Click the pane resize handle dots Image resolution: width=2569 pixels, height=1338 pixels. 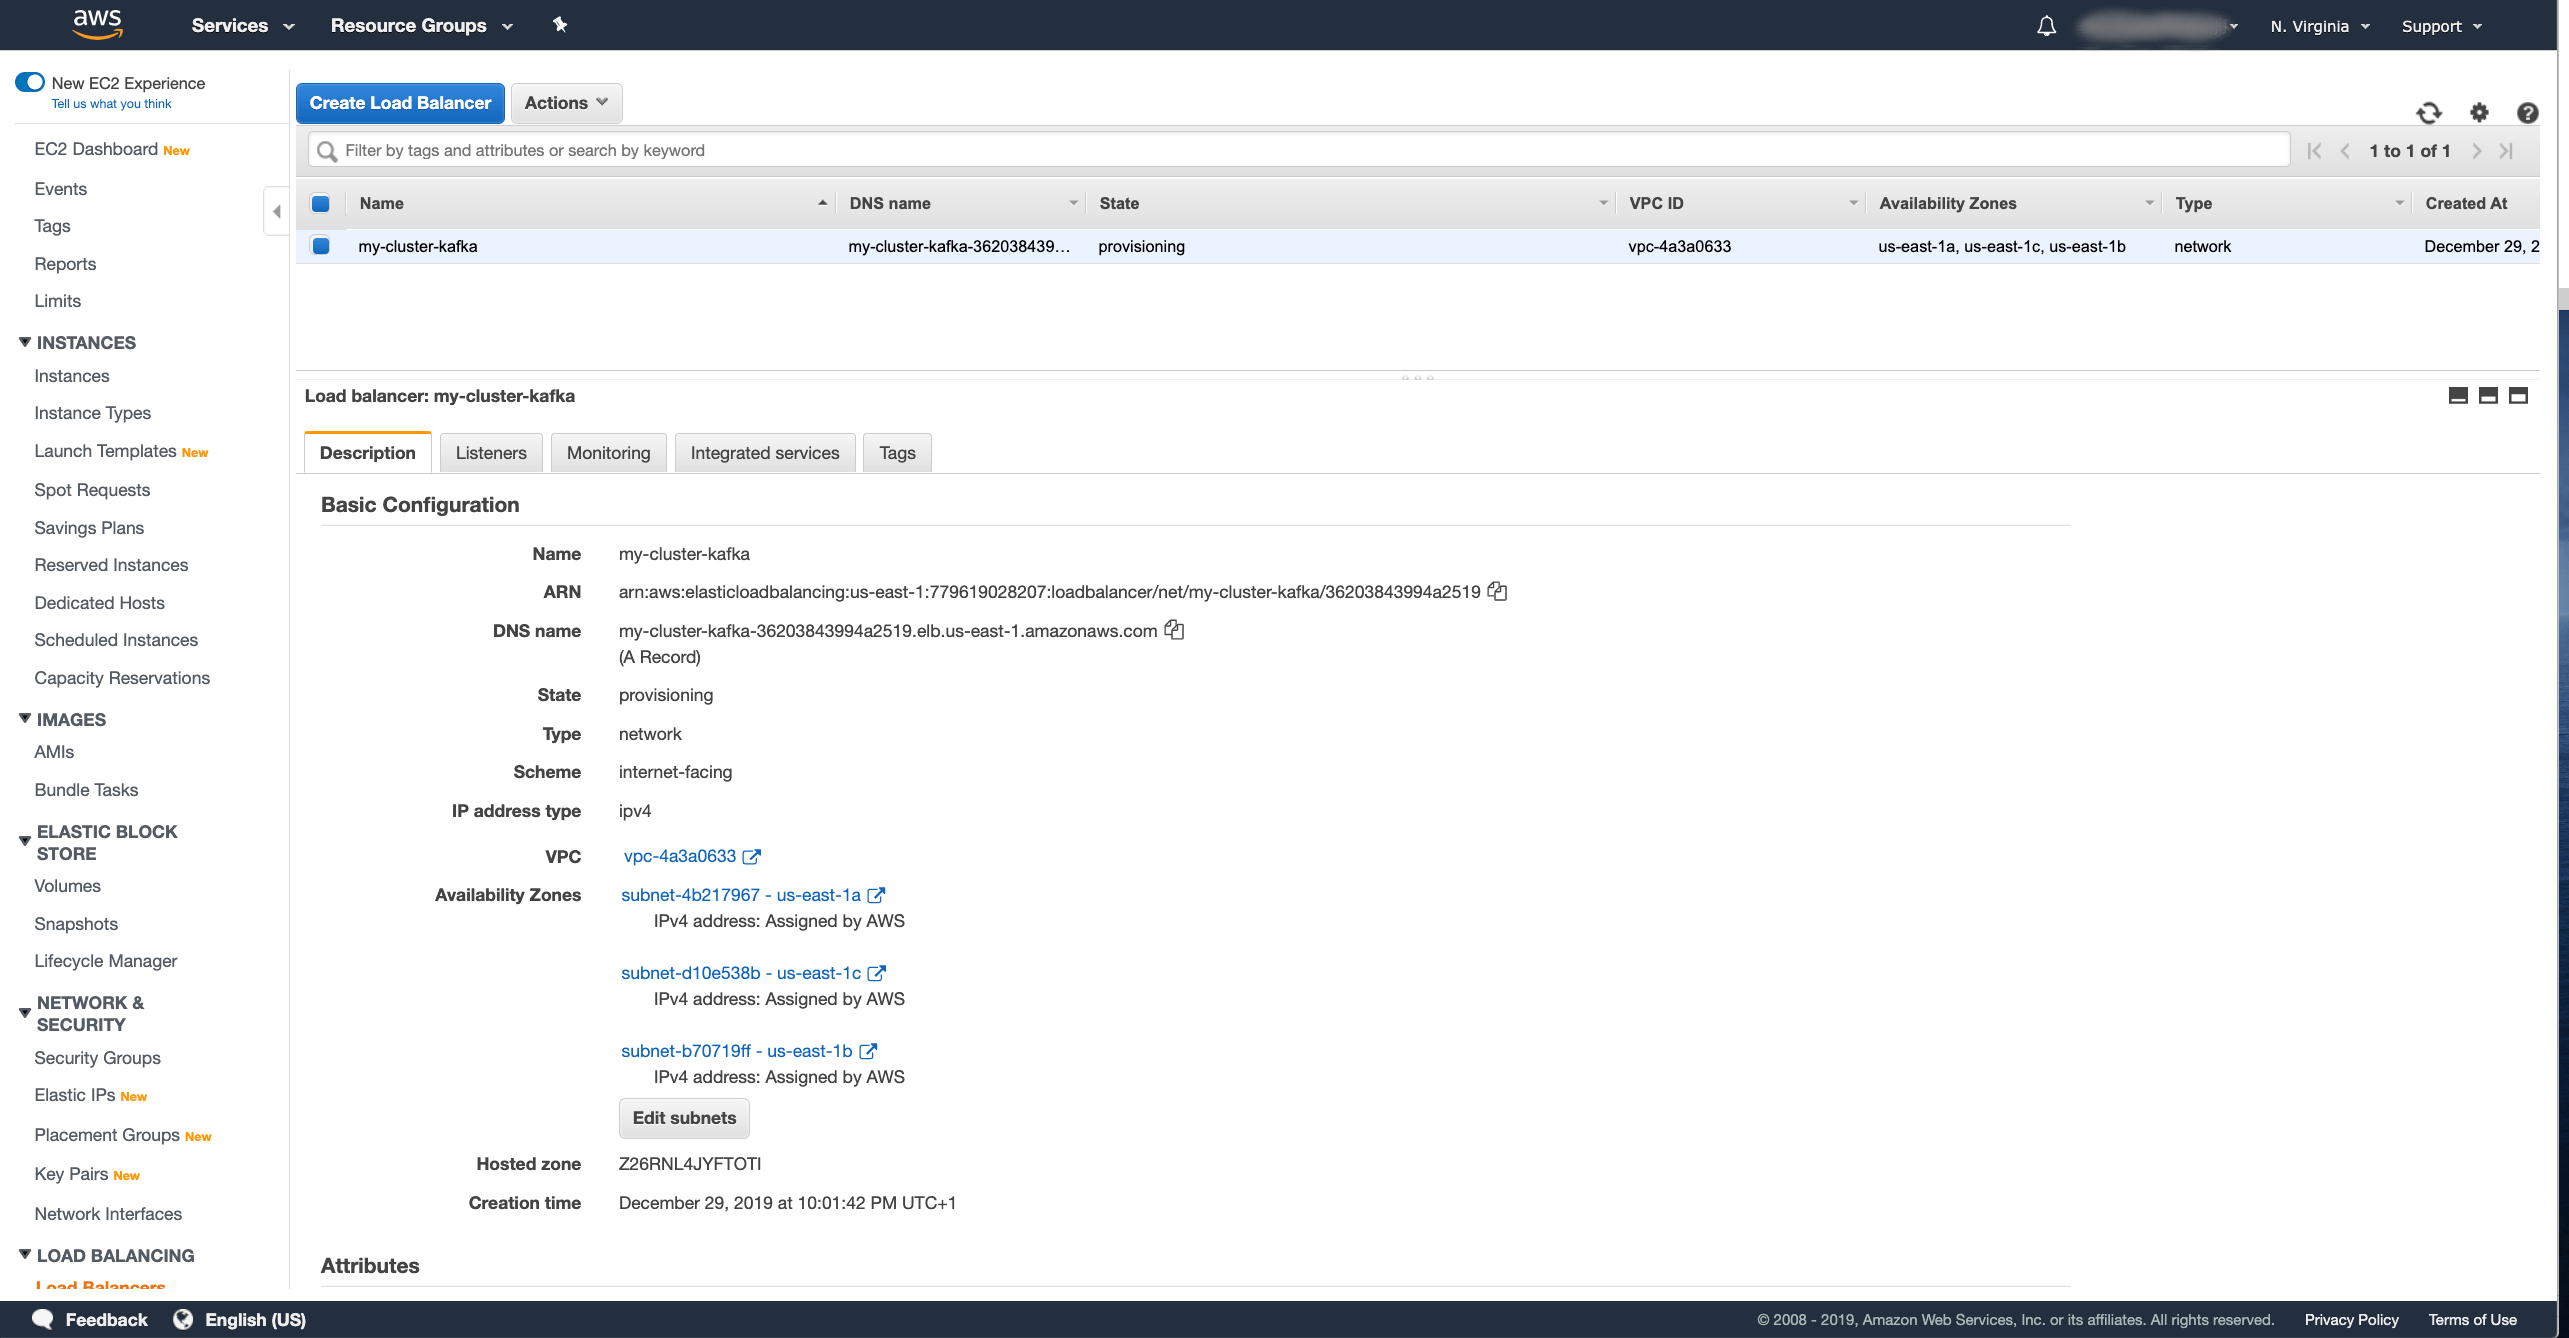point(1418,377)
